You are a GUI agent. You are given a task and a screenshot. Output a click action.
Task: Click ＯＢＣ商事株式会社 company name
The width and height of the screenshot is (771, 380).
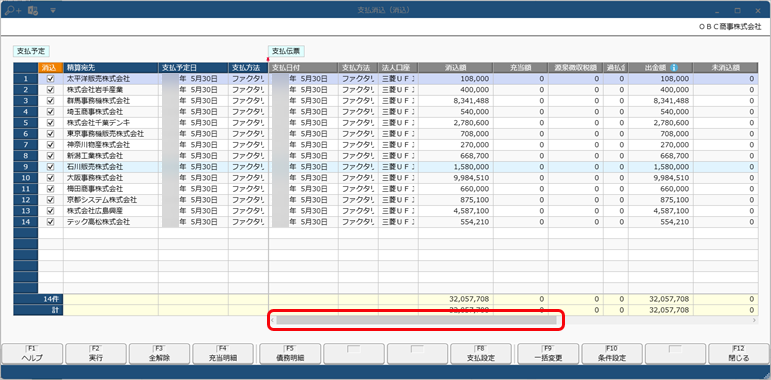point(730,28)
